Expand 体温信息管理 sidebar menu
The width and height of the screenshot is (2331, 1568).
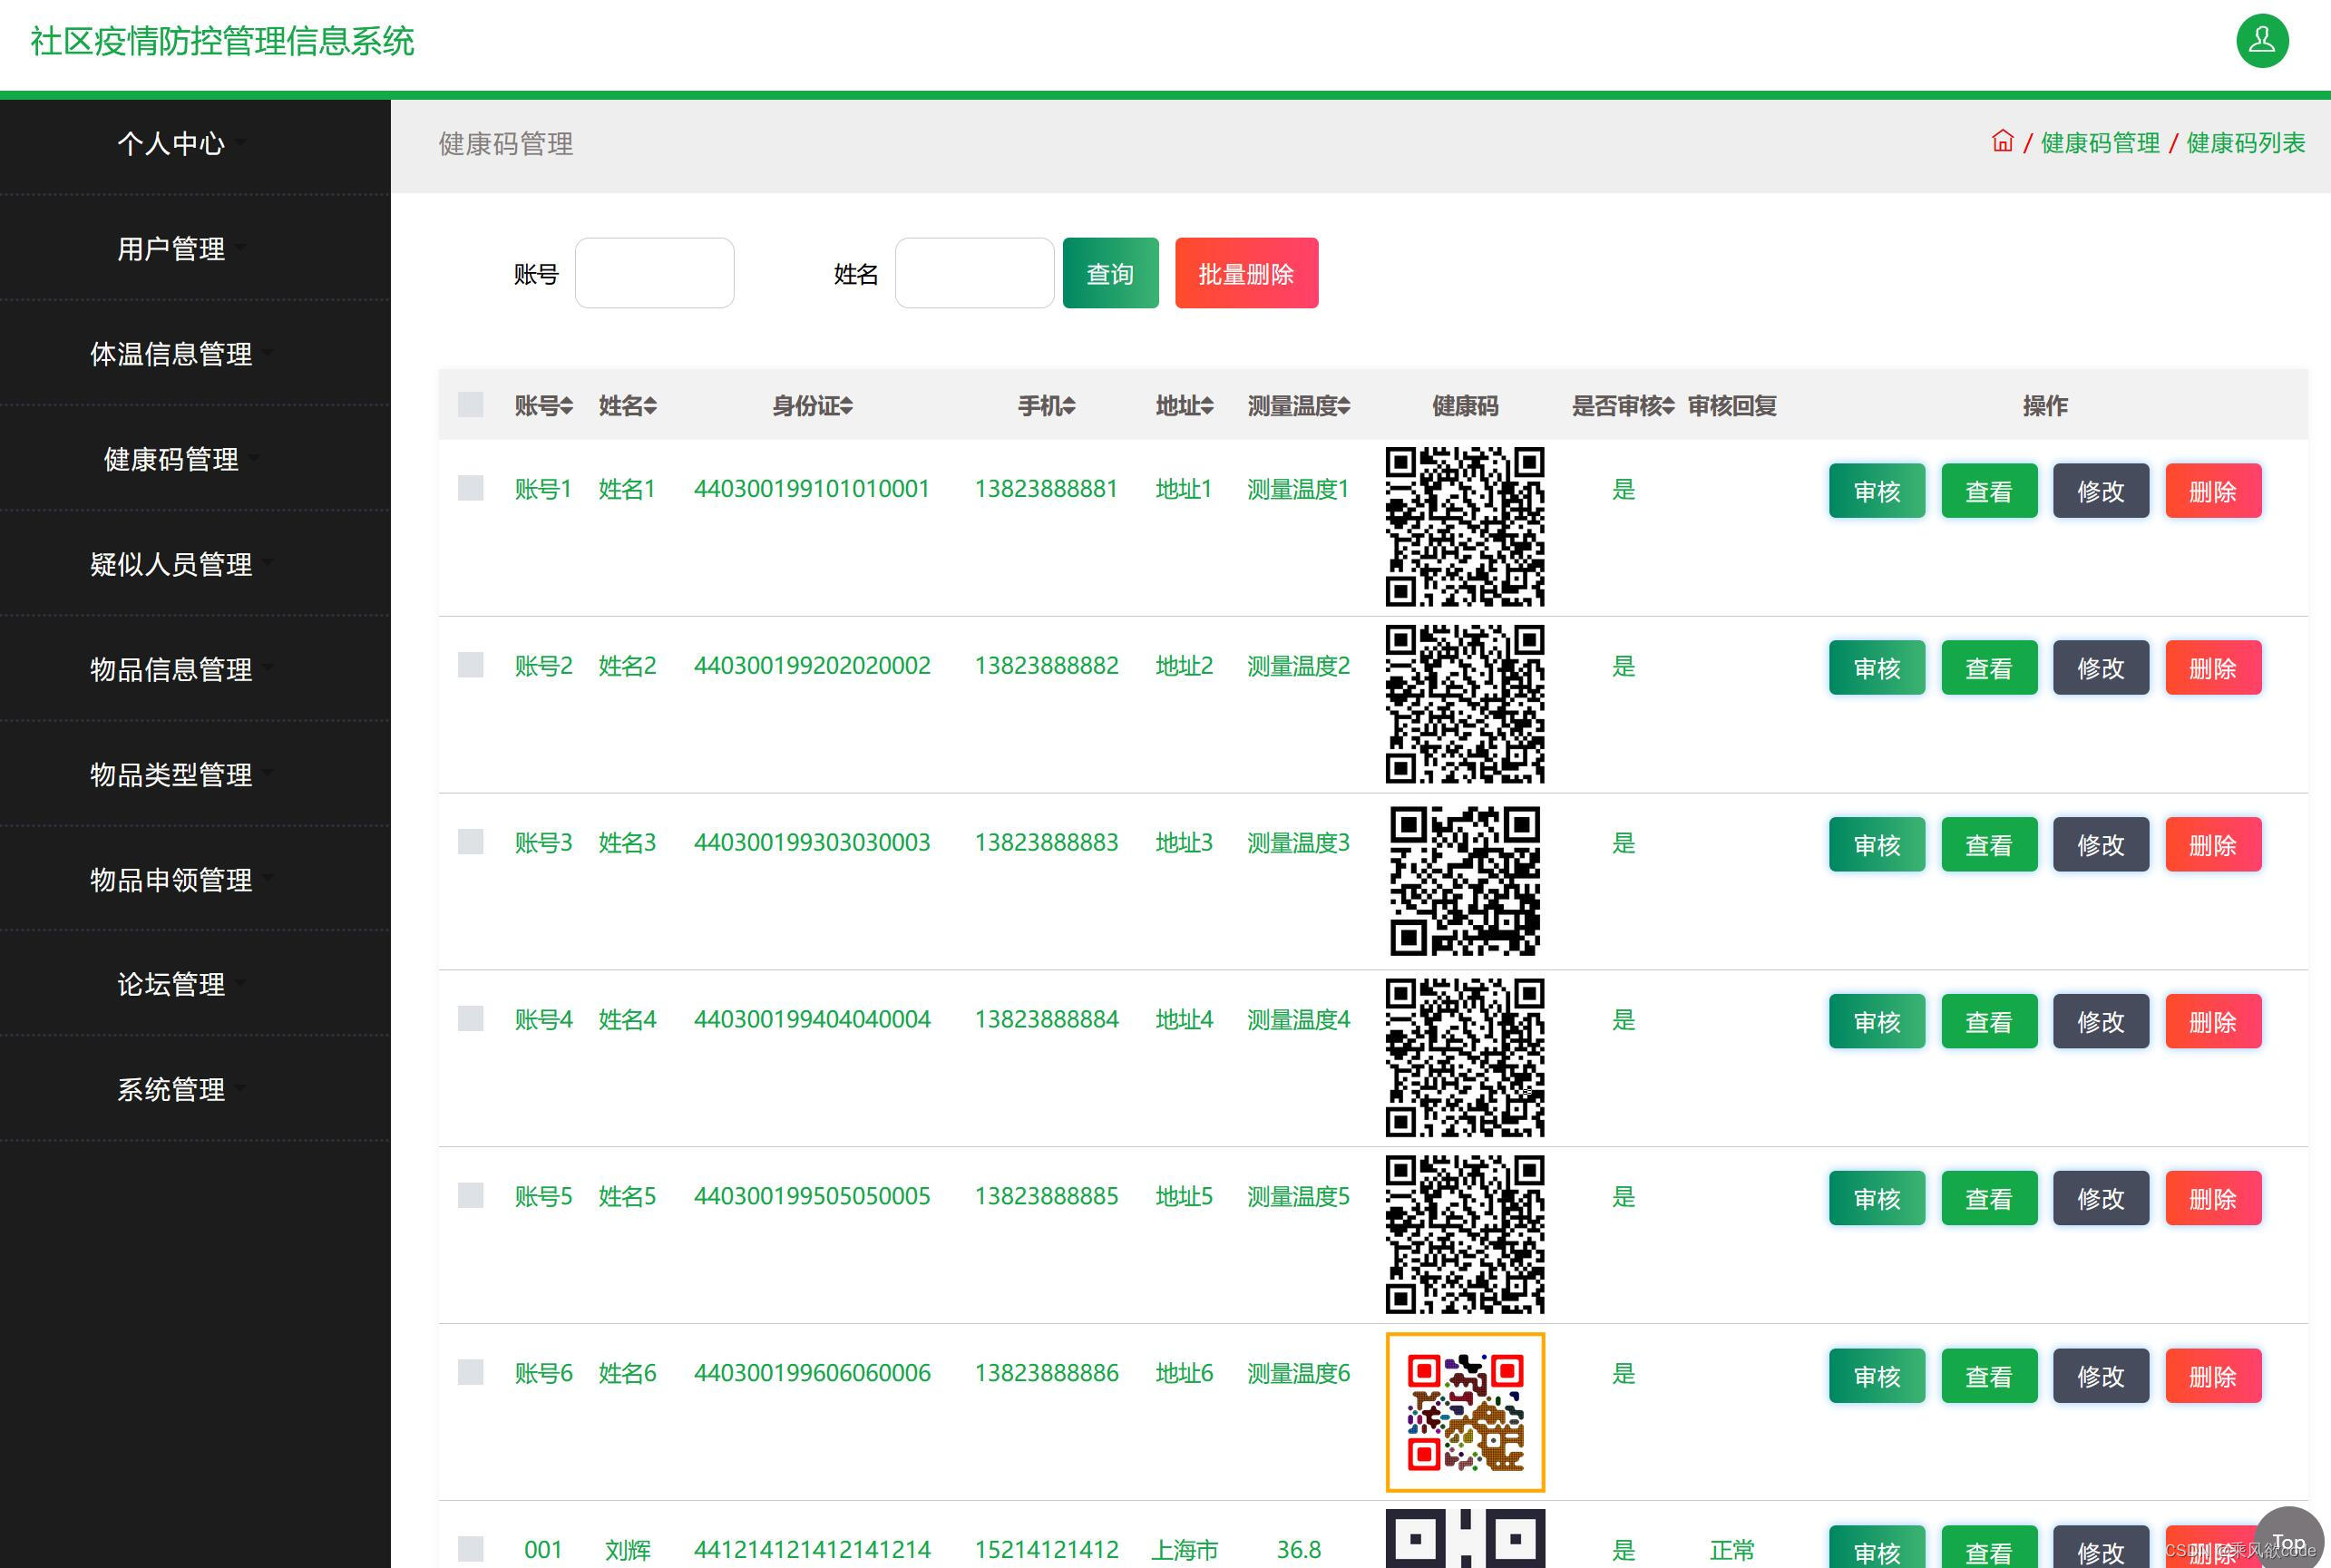(x=171, y=354)
